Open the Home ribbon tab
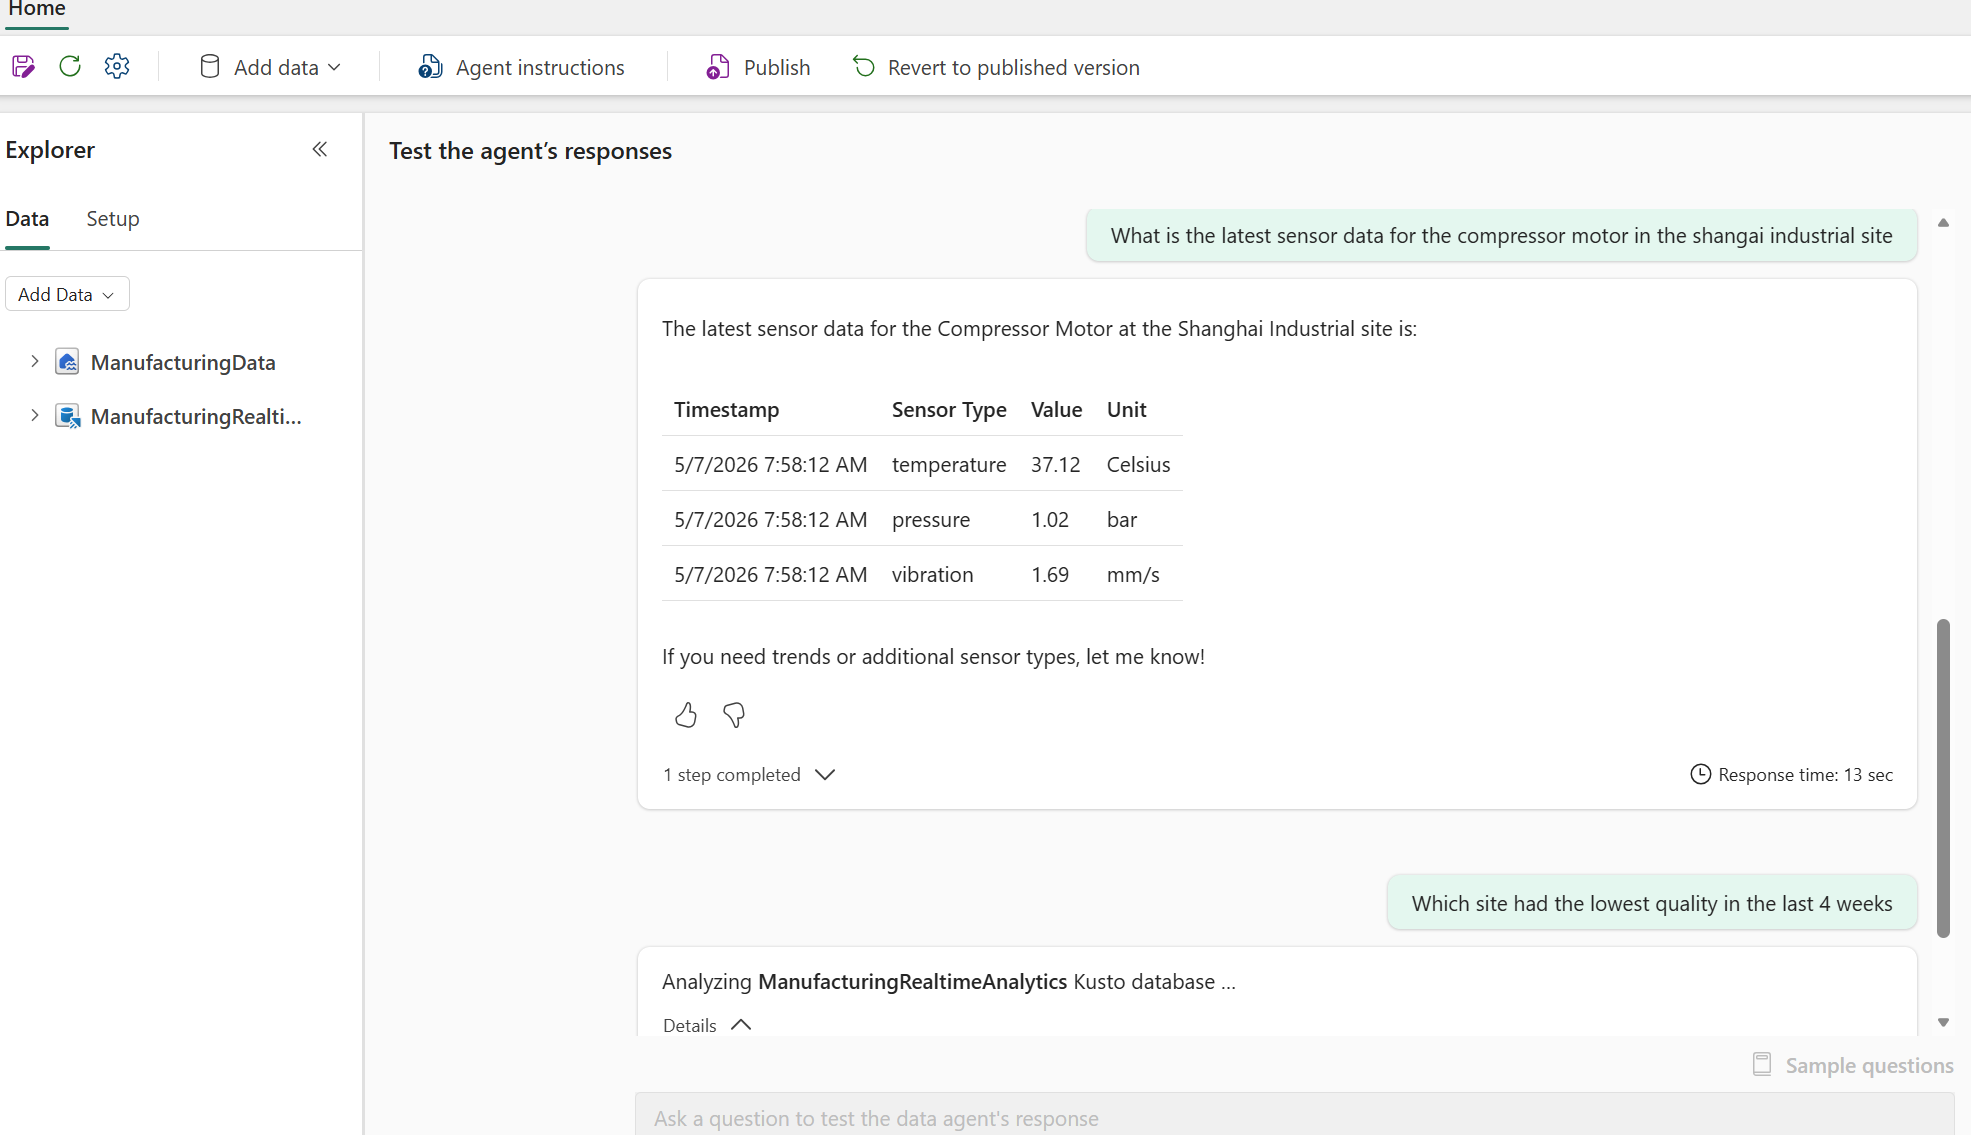The image size is (1971, 1135). click(37, 10)
